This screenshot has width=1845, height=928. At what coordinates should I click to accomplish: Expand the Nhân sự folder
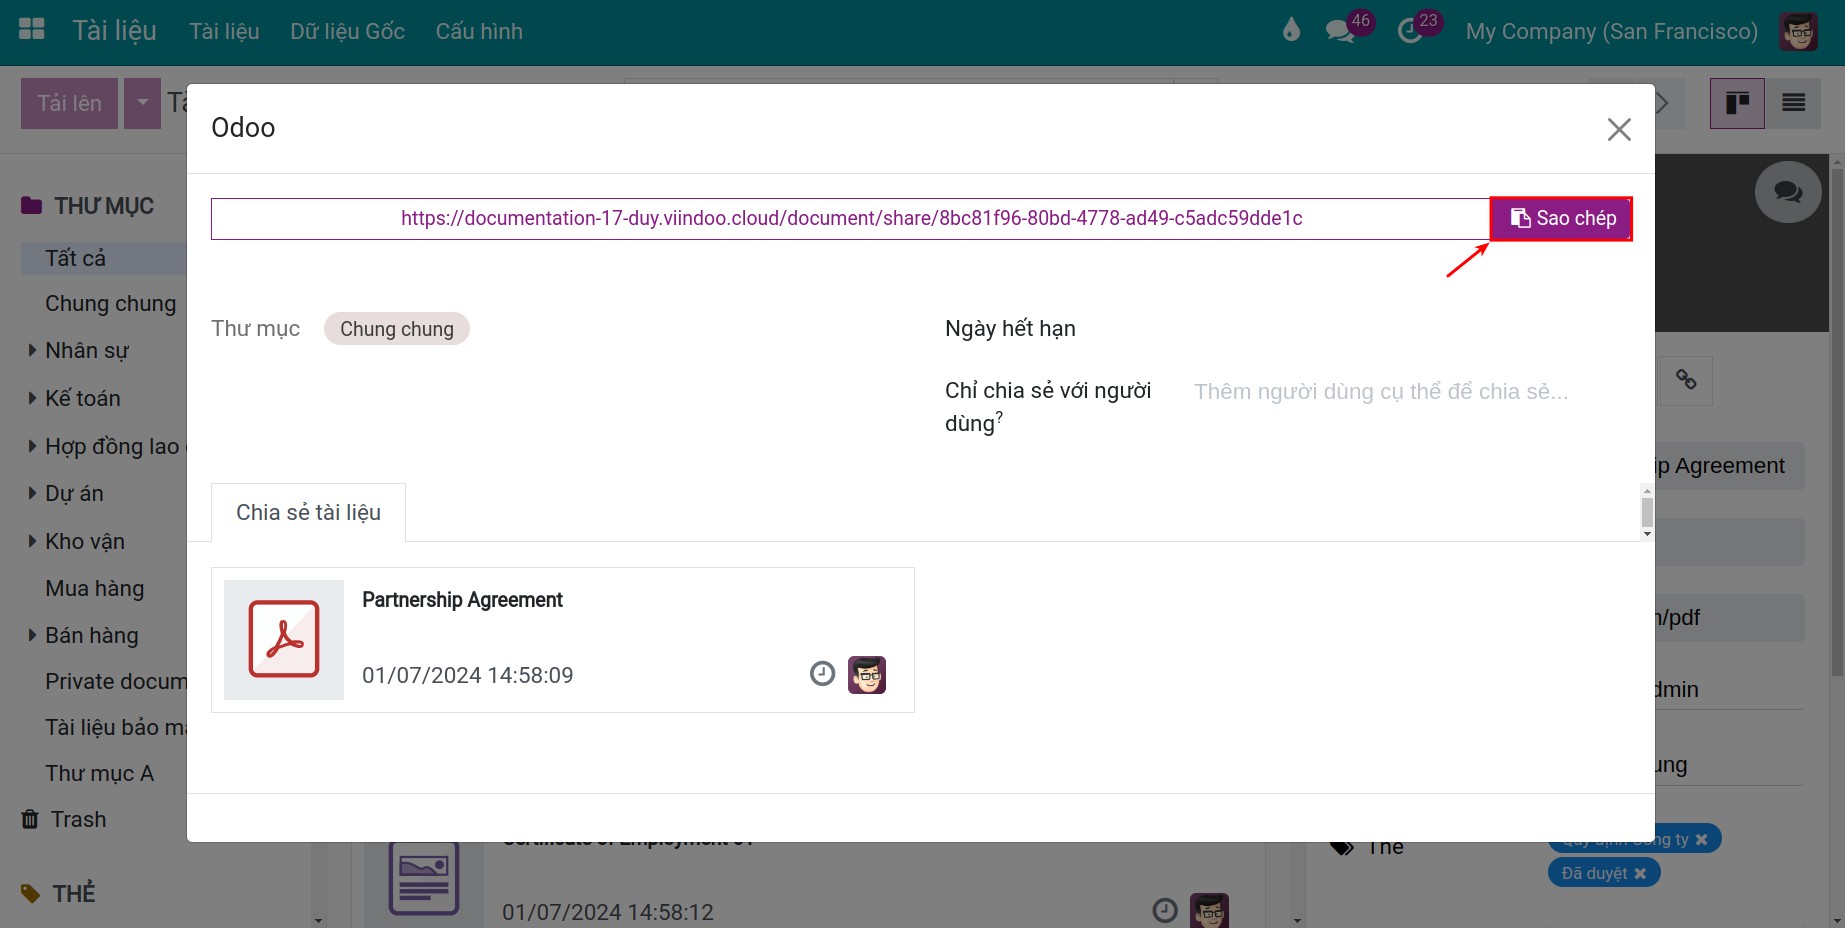(x=32, y=350)
